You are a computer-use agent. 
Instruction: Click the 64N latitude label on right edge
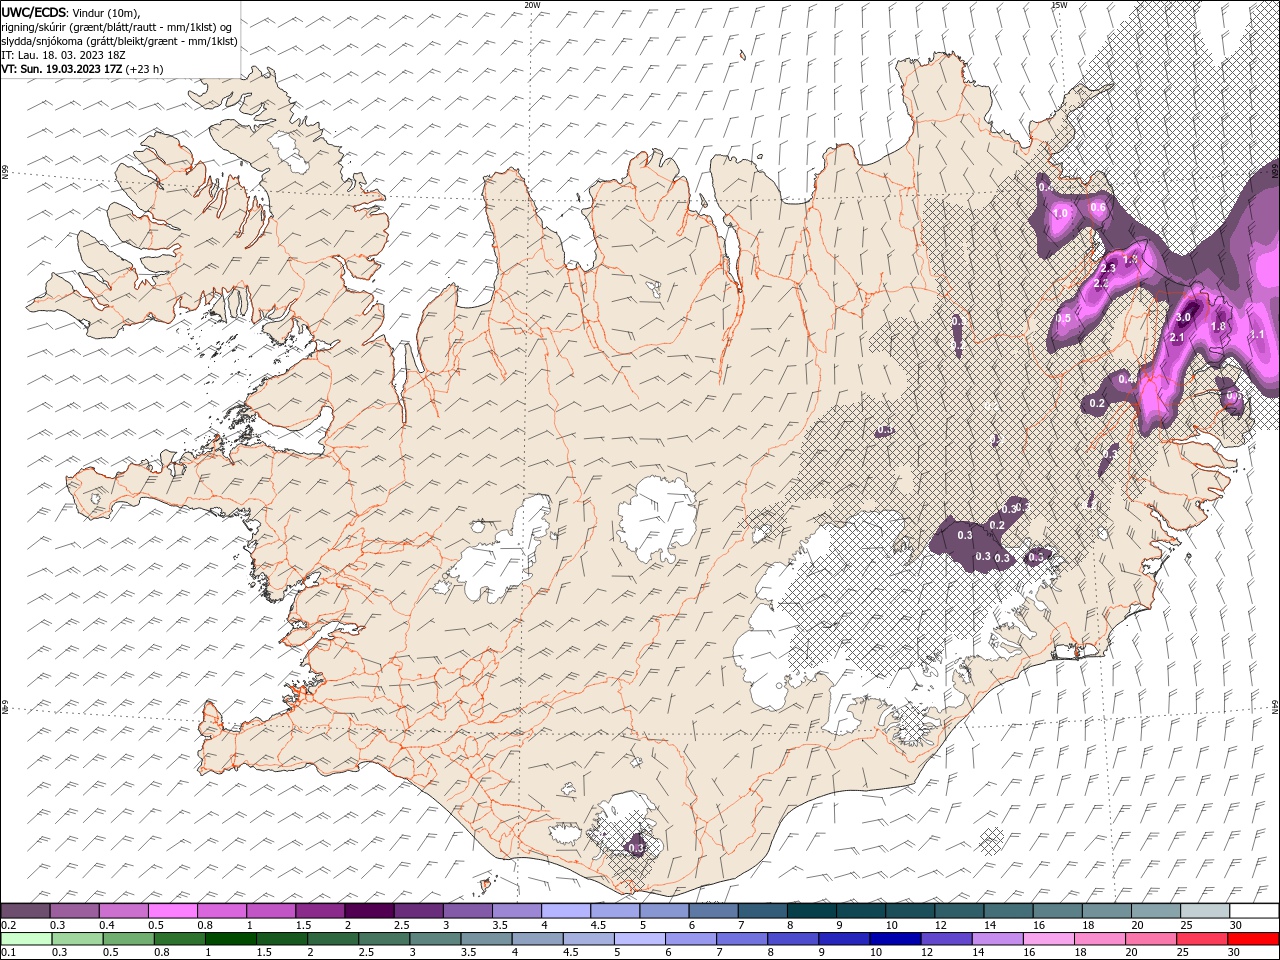[x=1275, y=706]
